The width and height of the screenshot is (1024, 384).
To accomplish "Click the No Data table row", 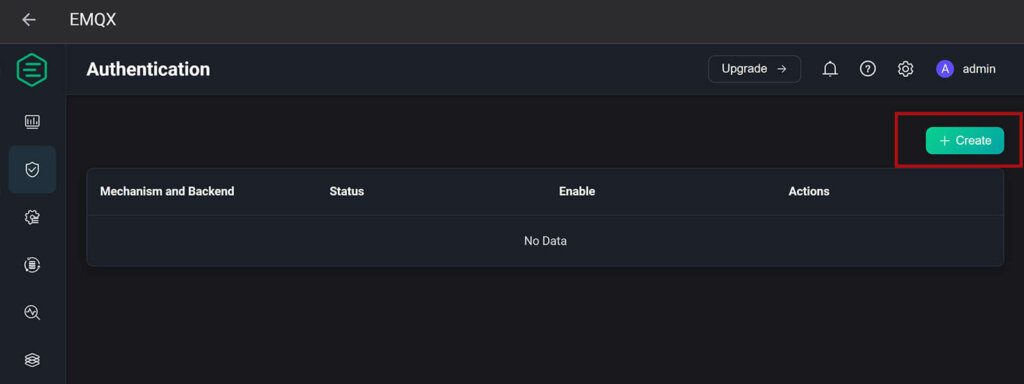I will (x=545, y=241).
